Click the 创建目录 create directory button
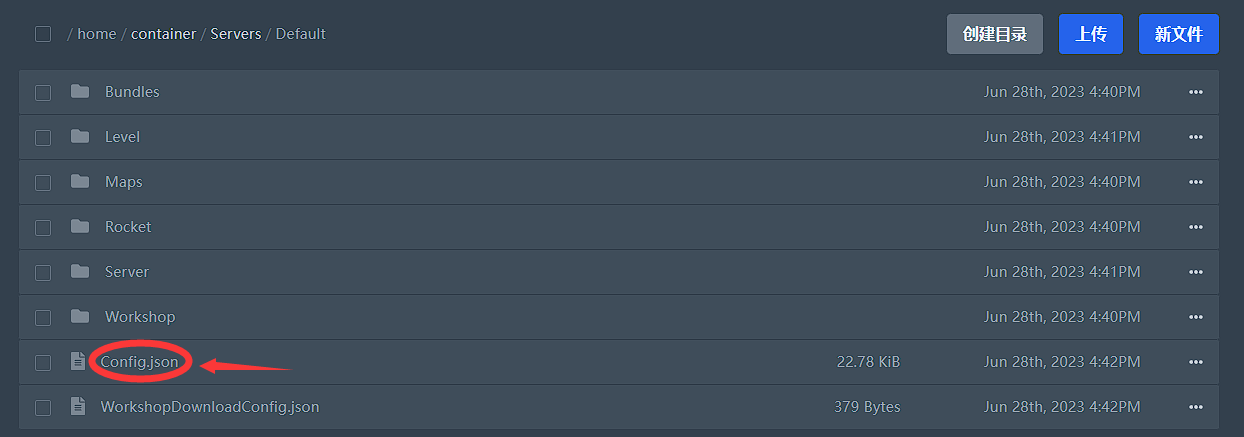The width and height of the screenshot is (1244, 437). tap(995, 34)
